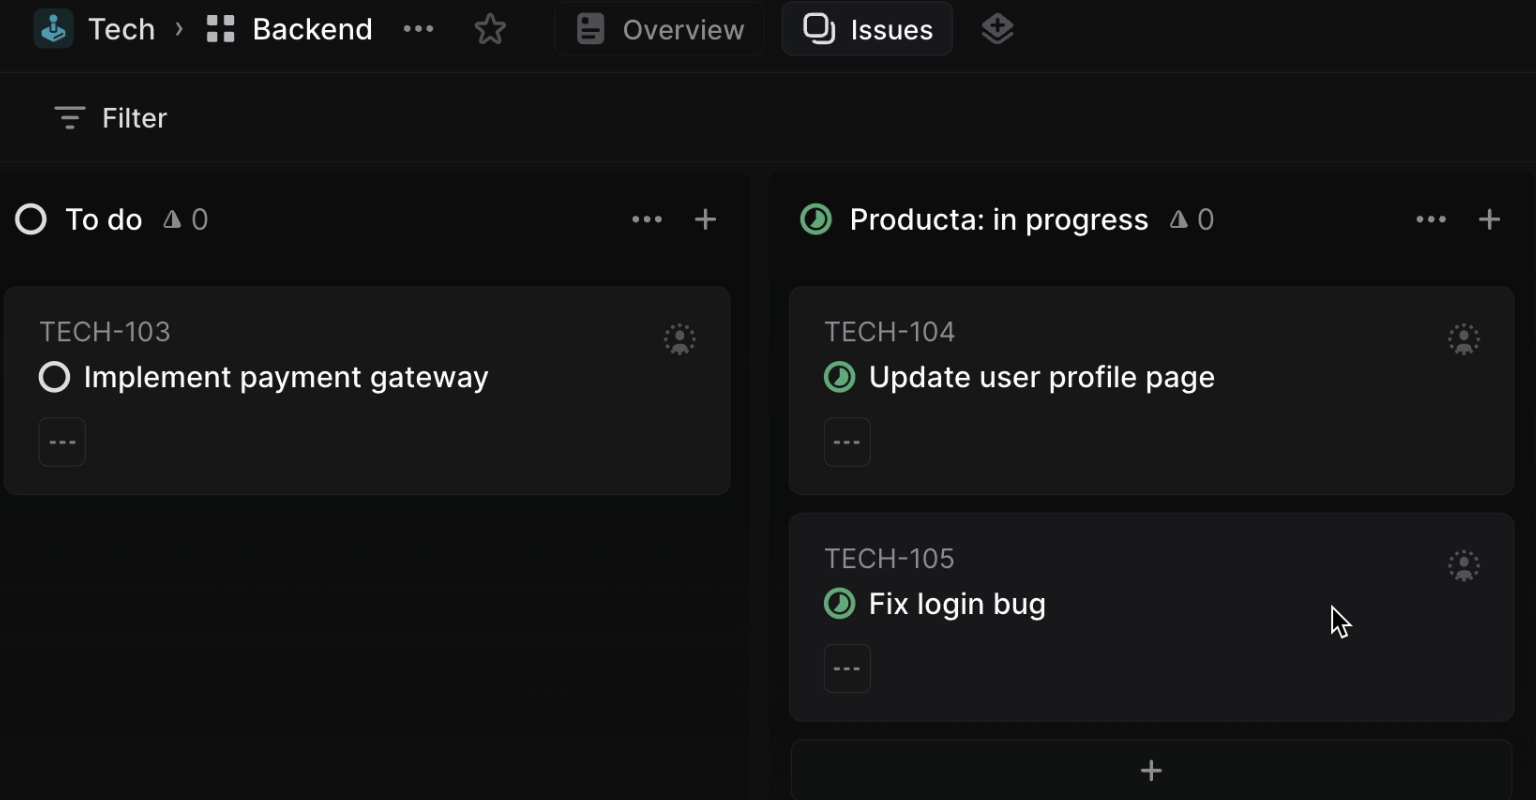
Task: Open the stacked layers view icon
Action: pyautogui.click(x=997, y=30)
